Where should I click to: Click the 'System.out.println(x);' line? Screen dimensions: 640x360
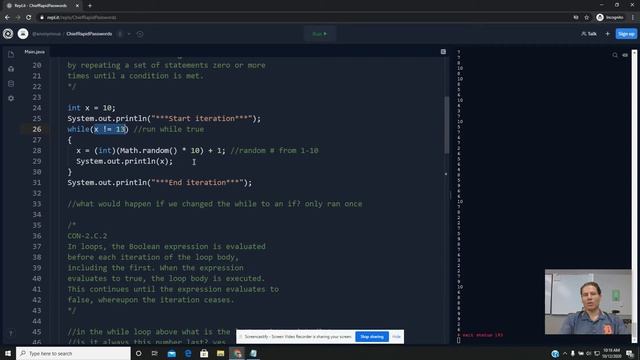(x=124, y=161)
